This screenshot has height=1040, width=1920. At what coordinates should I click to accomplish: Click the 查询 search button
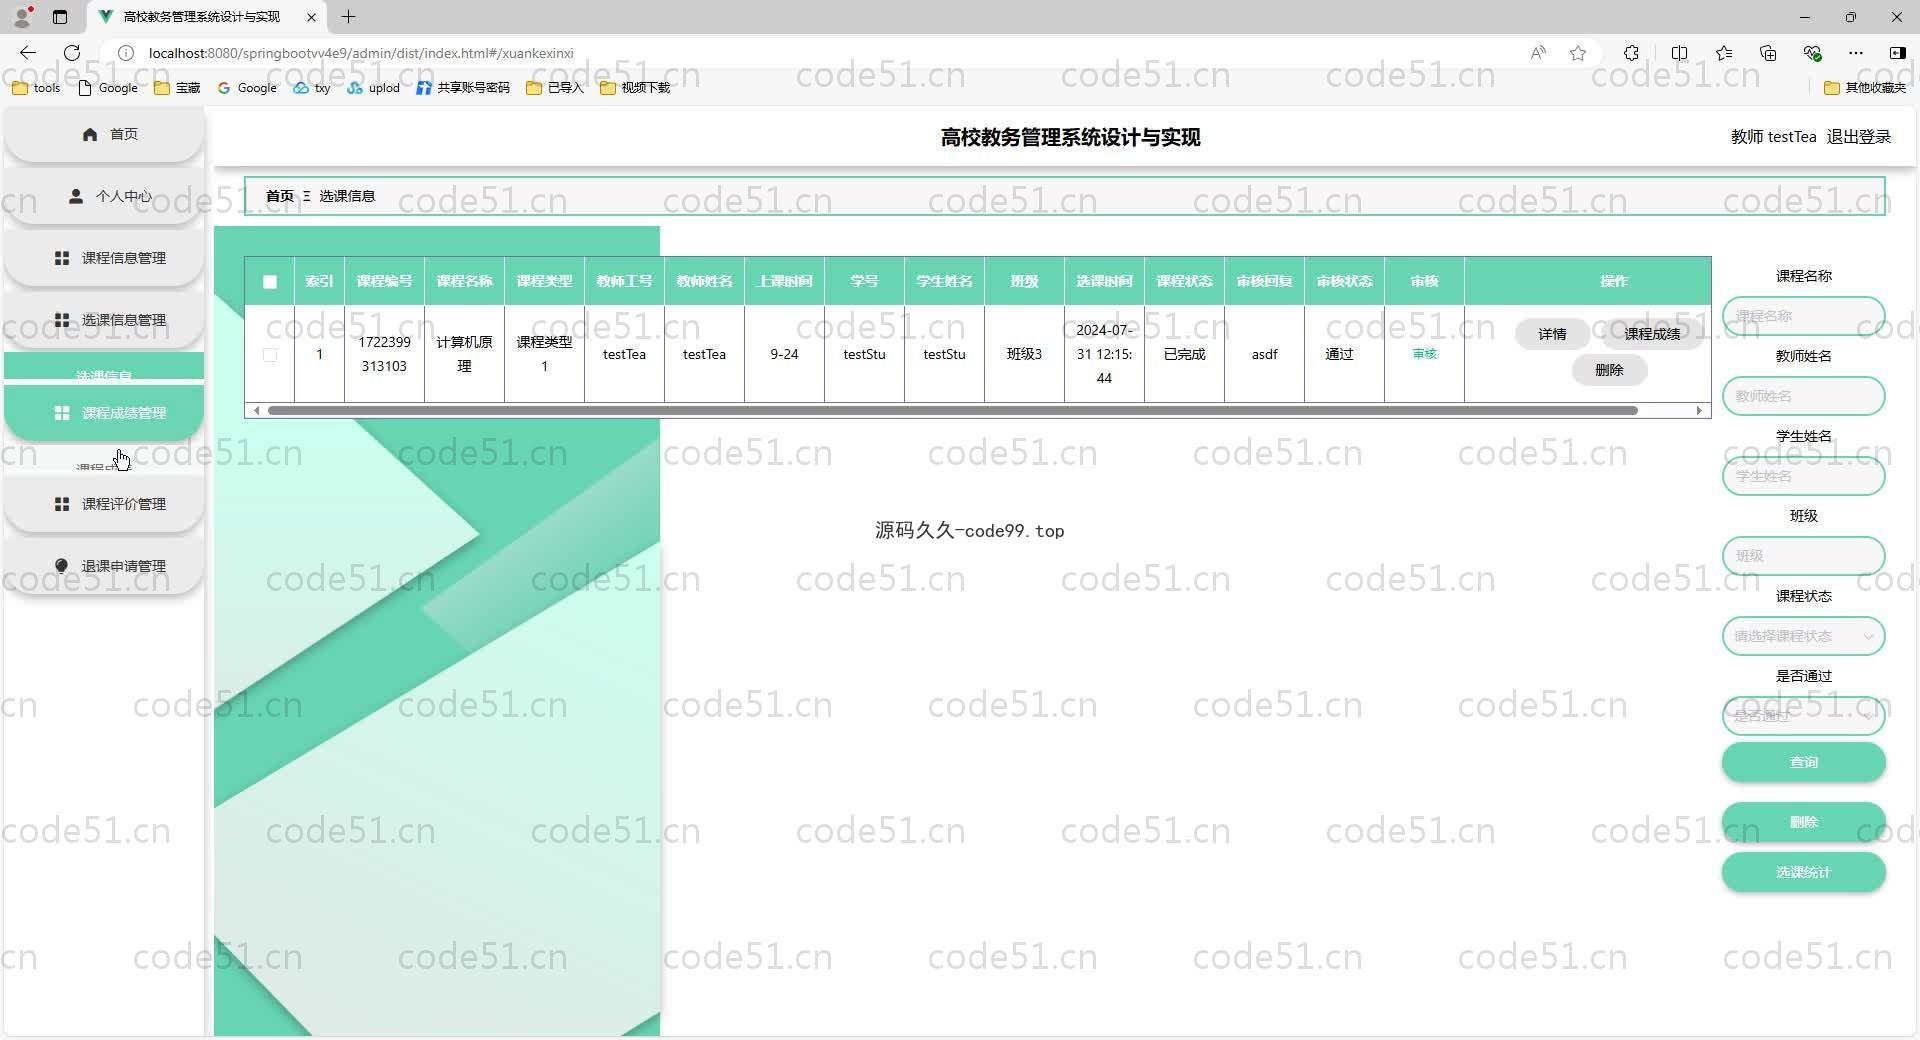[1803, 762]
